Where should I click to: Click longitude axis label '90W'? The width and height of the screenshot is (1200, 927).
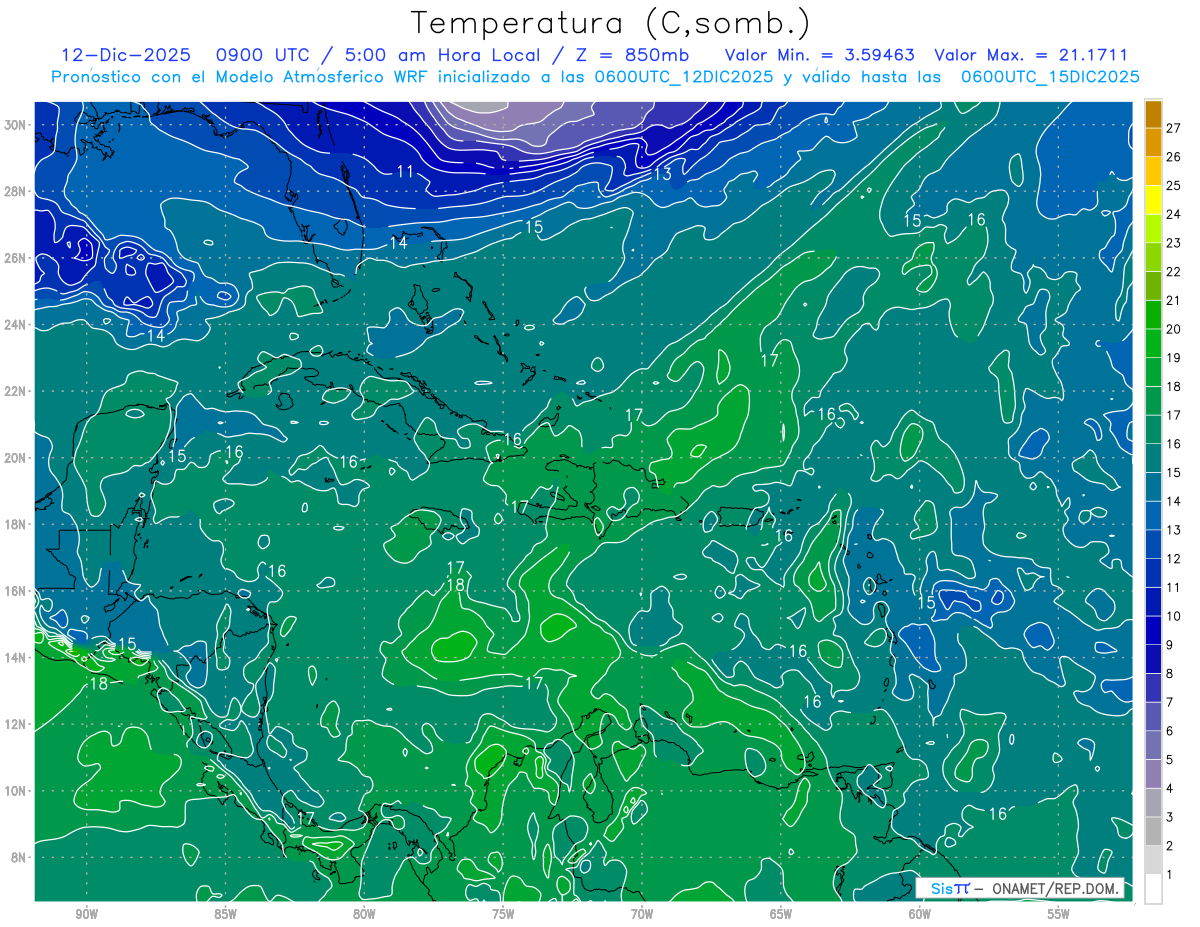86,914
